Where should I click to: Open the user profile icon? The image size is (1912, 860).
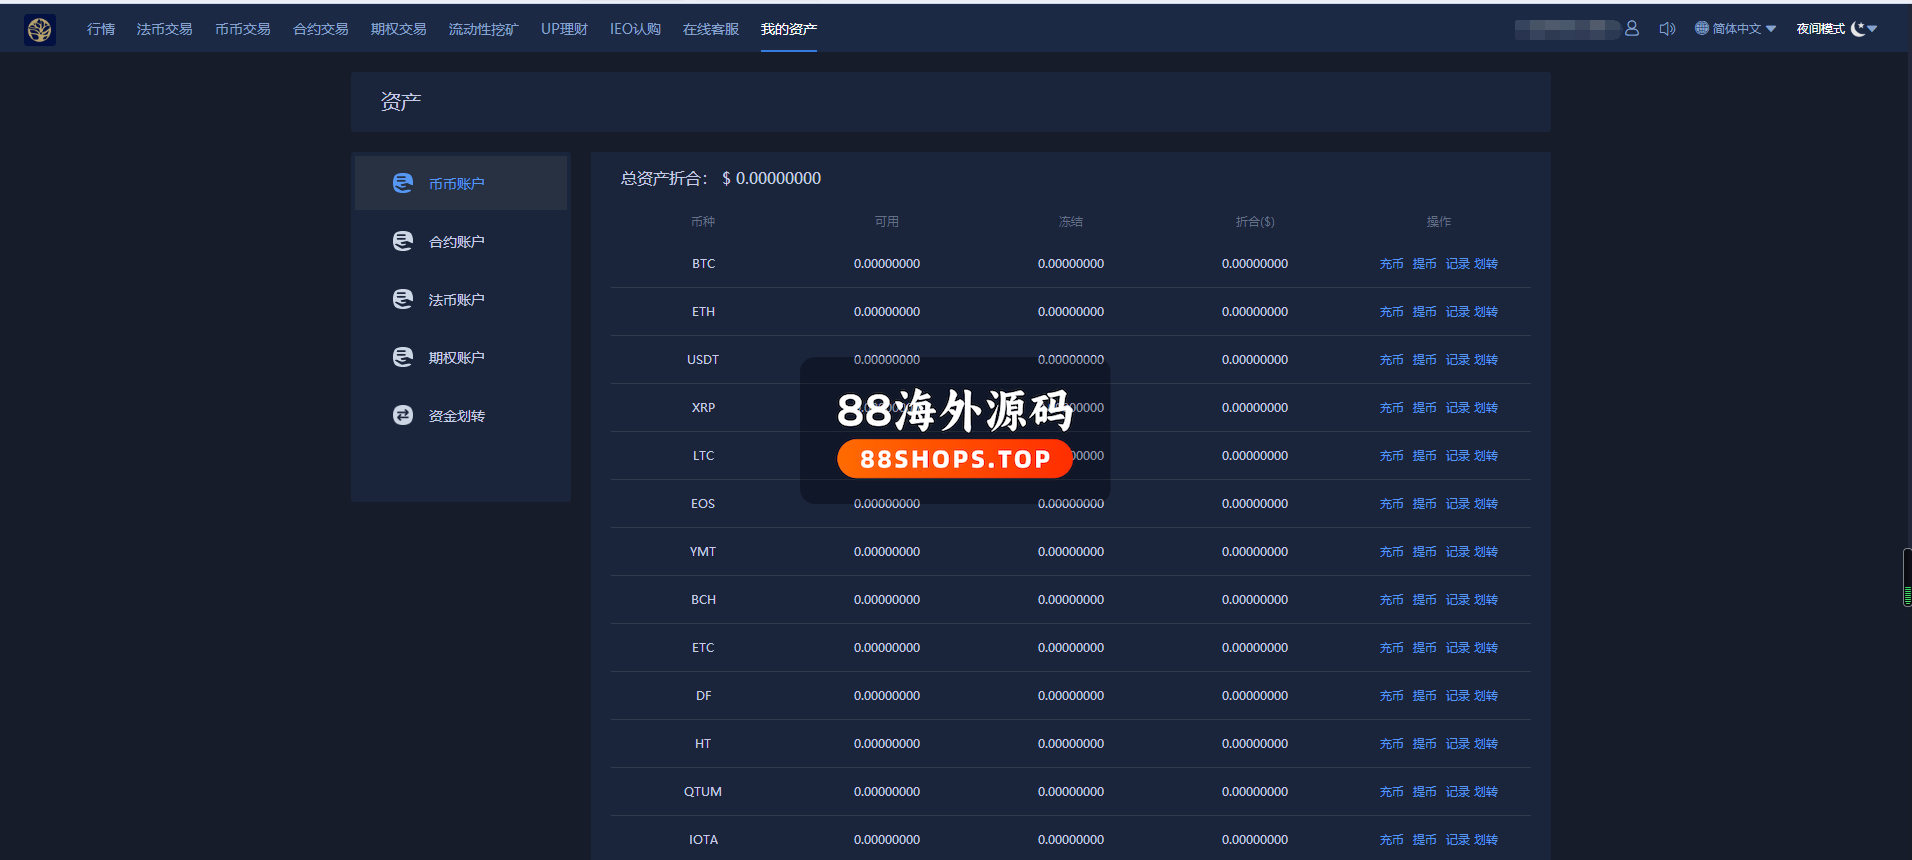click(x=1632, y=29)
